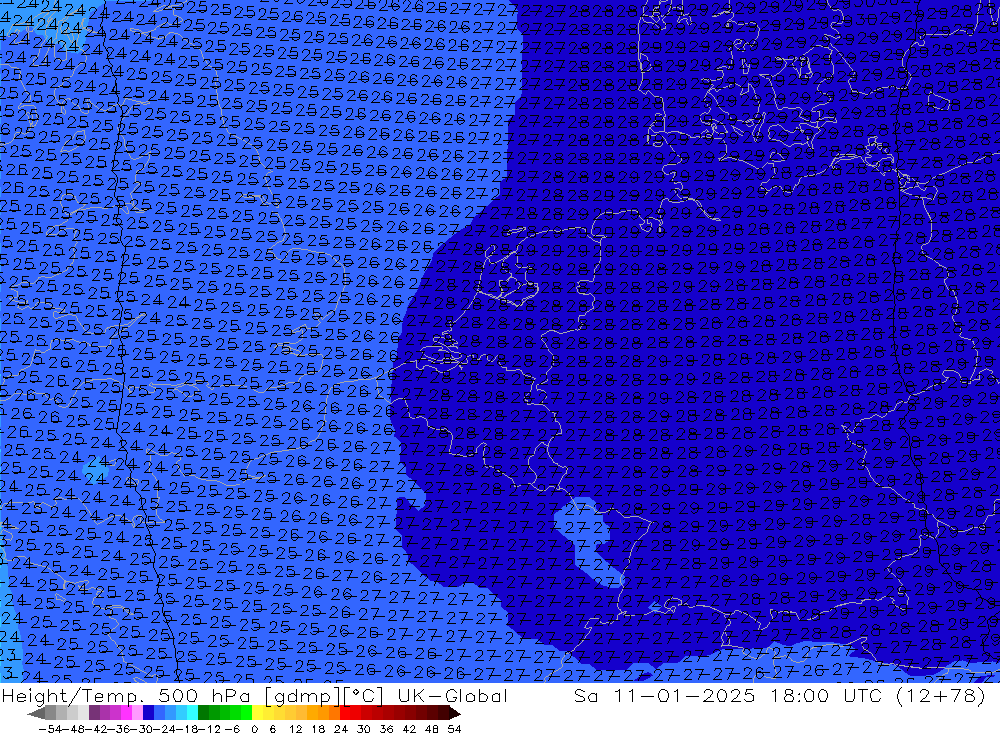Click the '[gdmp][°C]' units label
The image size is (1000, 733).
click(x=324, y=696)
